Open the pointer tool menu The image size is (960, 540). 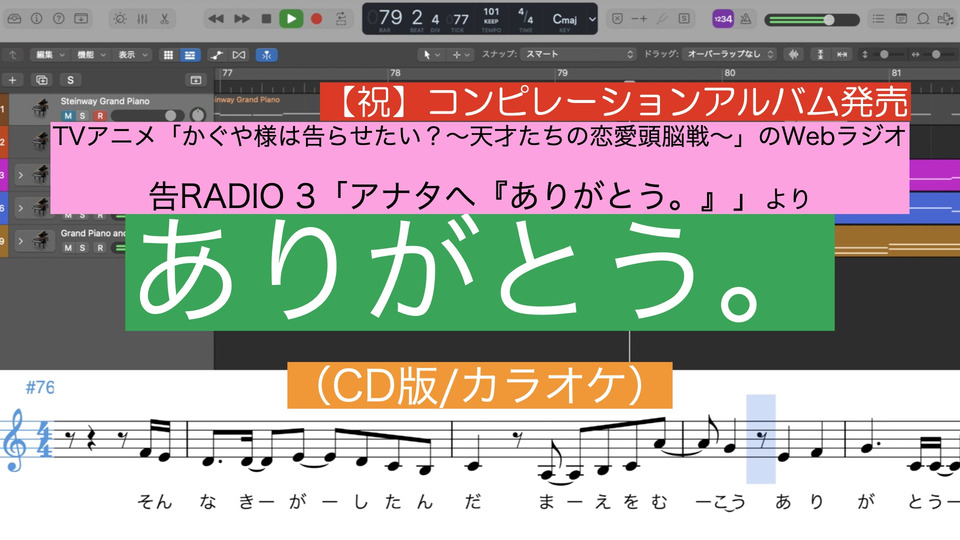pyautogui.click(x=431, y=55)
